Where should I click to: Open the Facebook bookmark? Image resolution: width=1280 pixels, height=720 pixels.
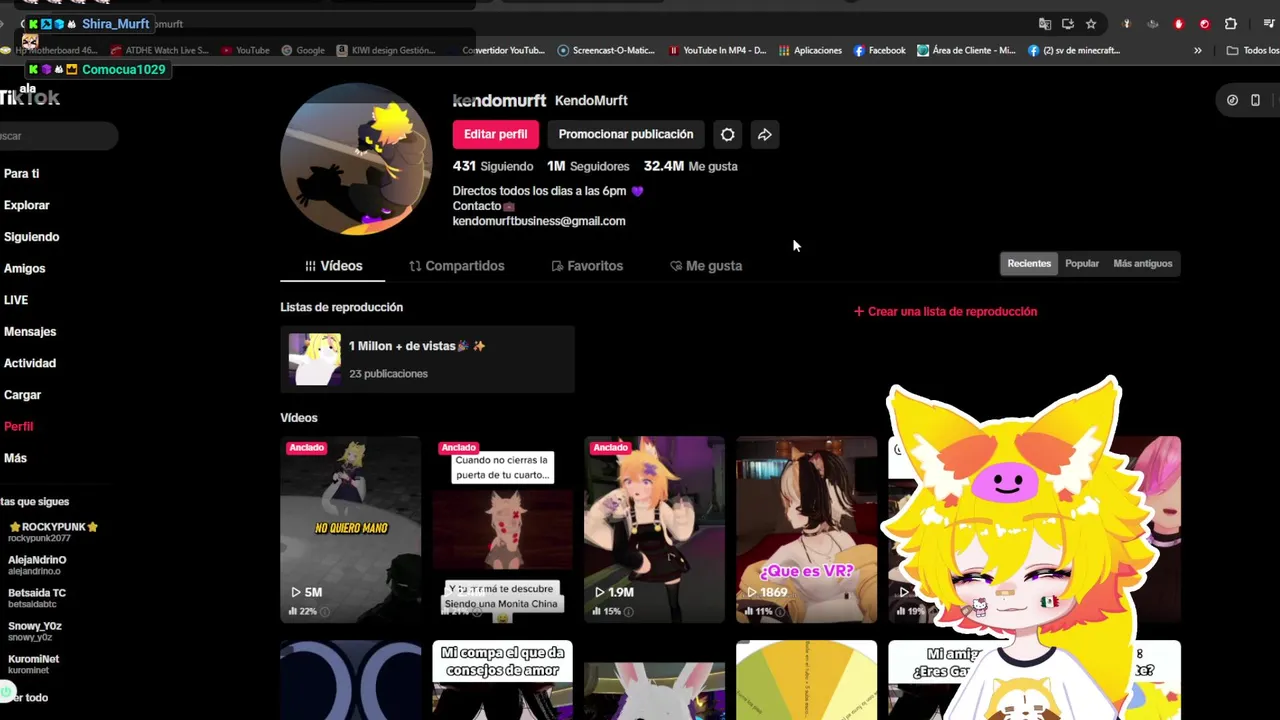point(880,50)
